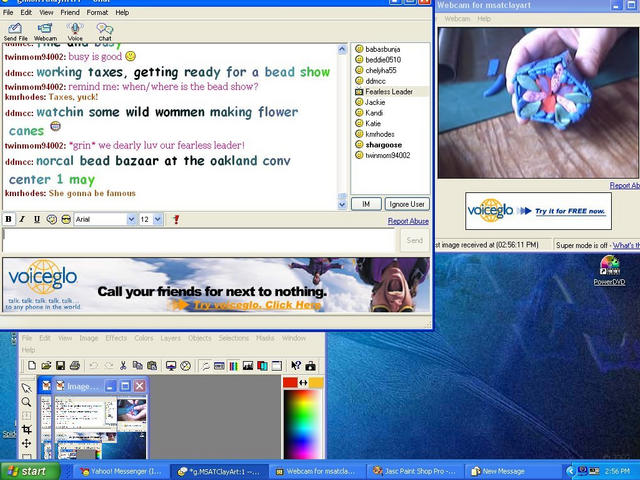Click the Ignore User button
The image size is (640, 480).
click(407, 204)
